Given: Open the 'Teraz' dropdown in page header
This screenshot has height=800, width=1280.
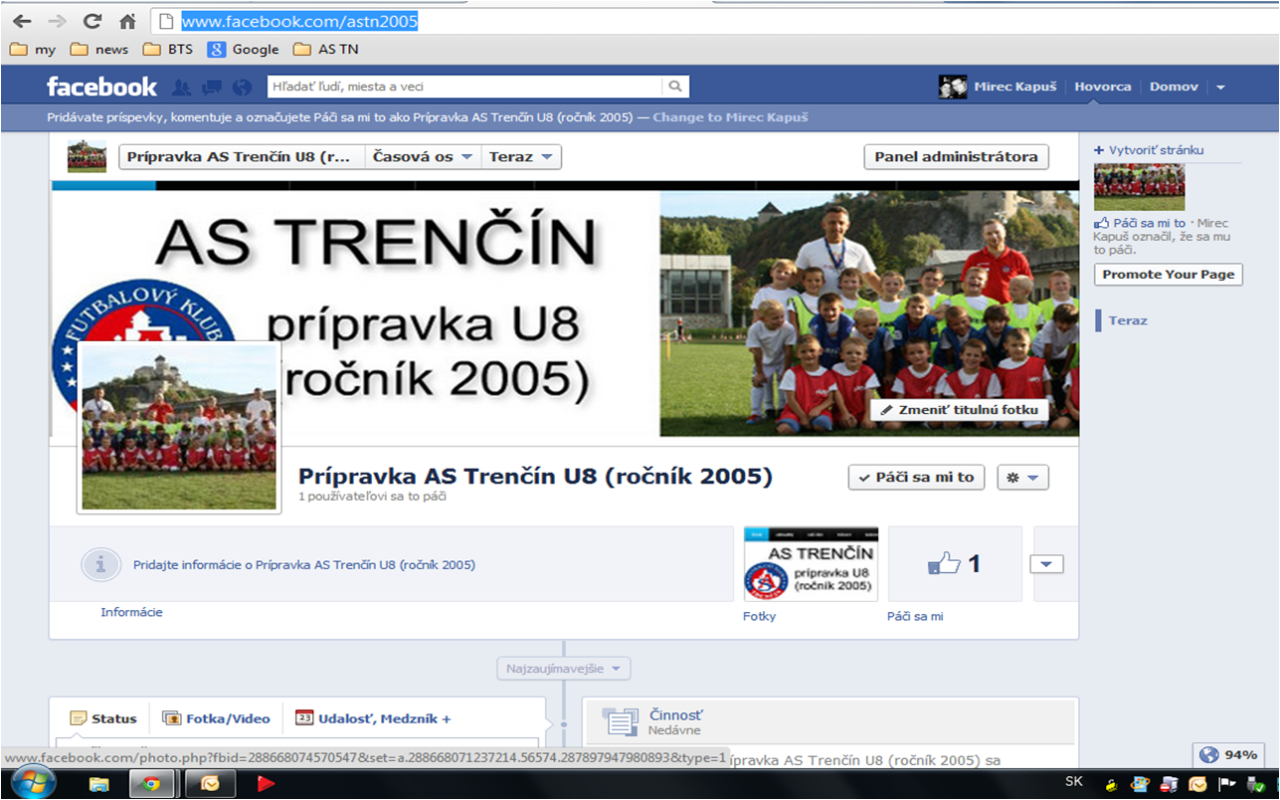Looking at the screenshot, I should [x=521, y=157].
